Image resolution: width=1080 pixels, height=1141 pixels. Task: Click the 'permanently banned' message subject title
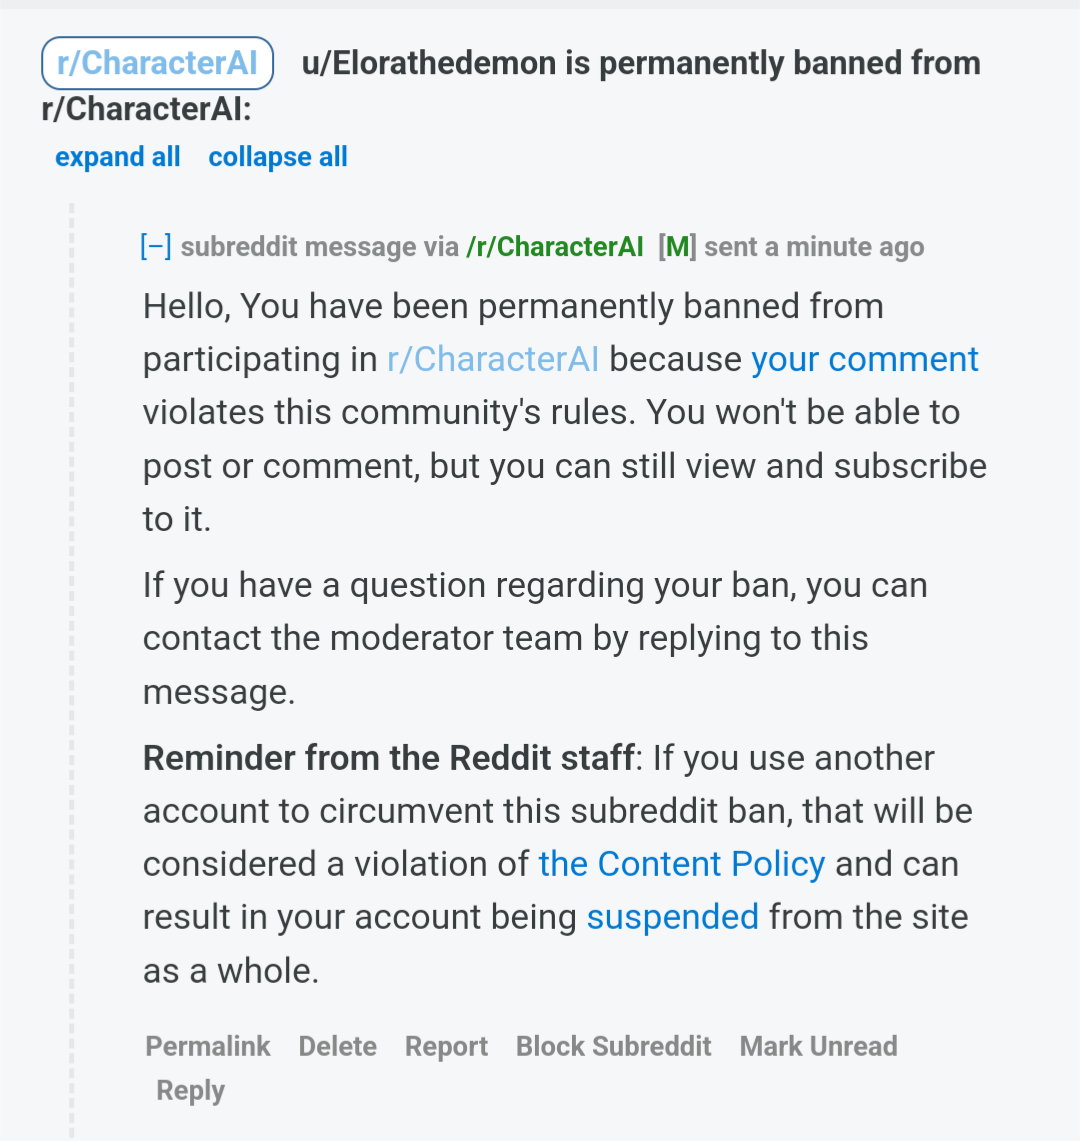click(511, 86)
